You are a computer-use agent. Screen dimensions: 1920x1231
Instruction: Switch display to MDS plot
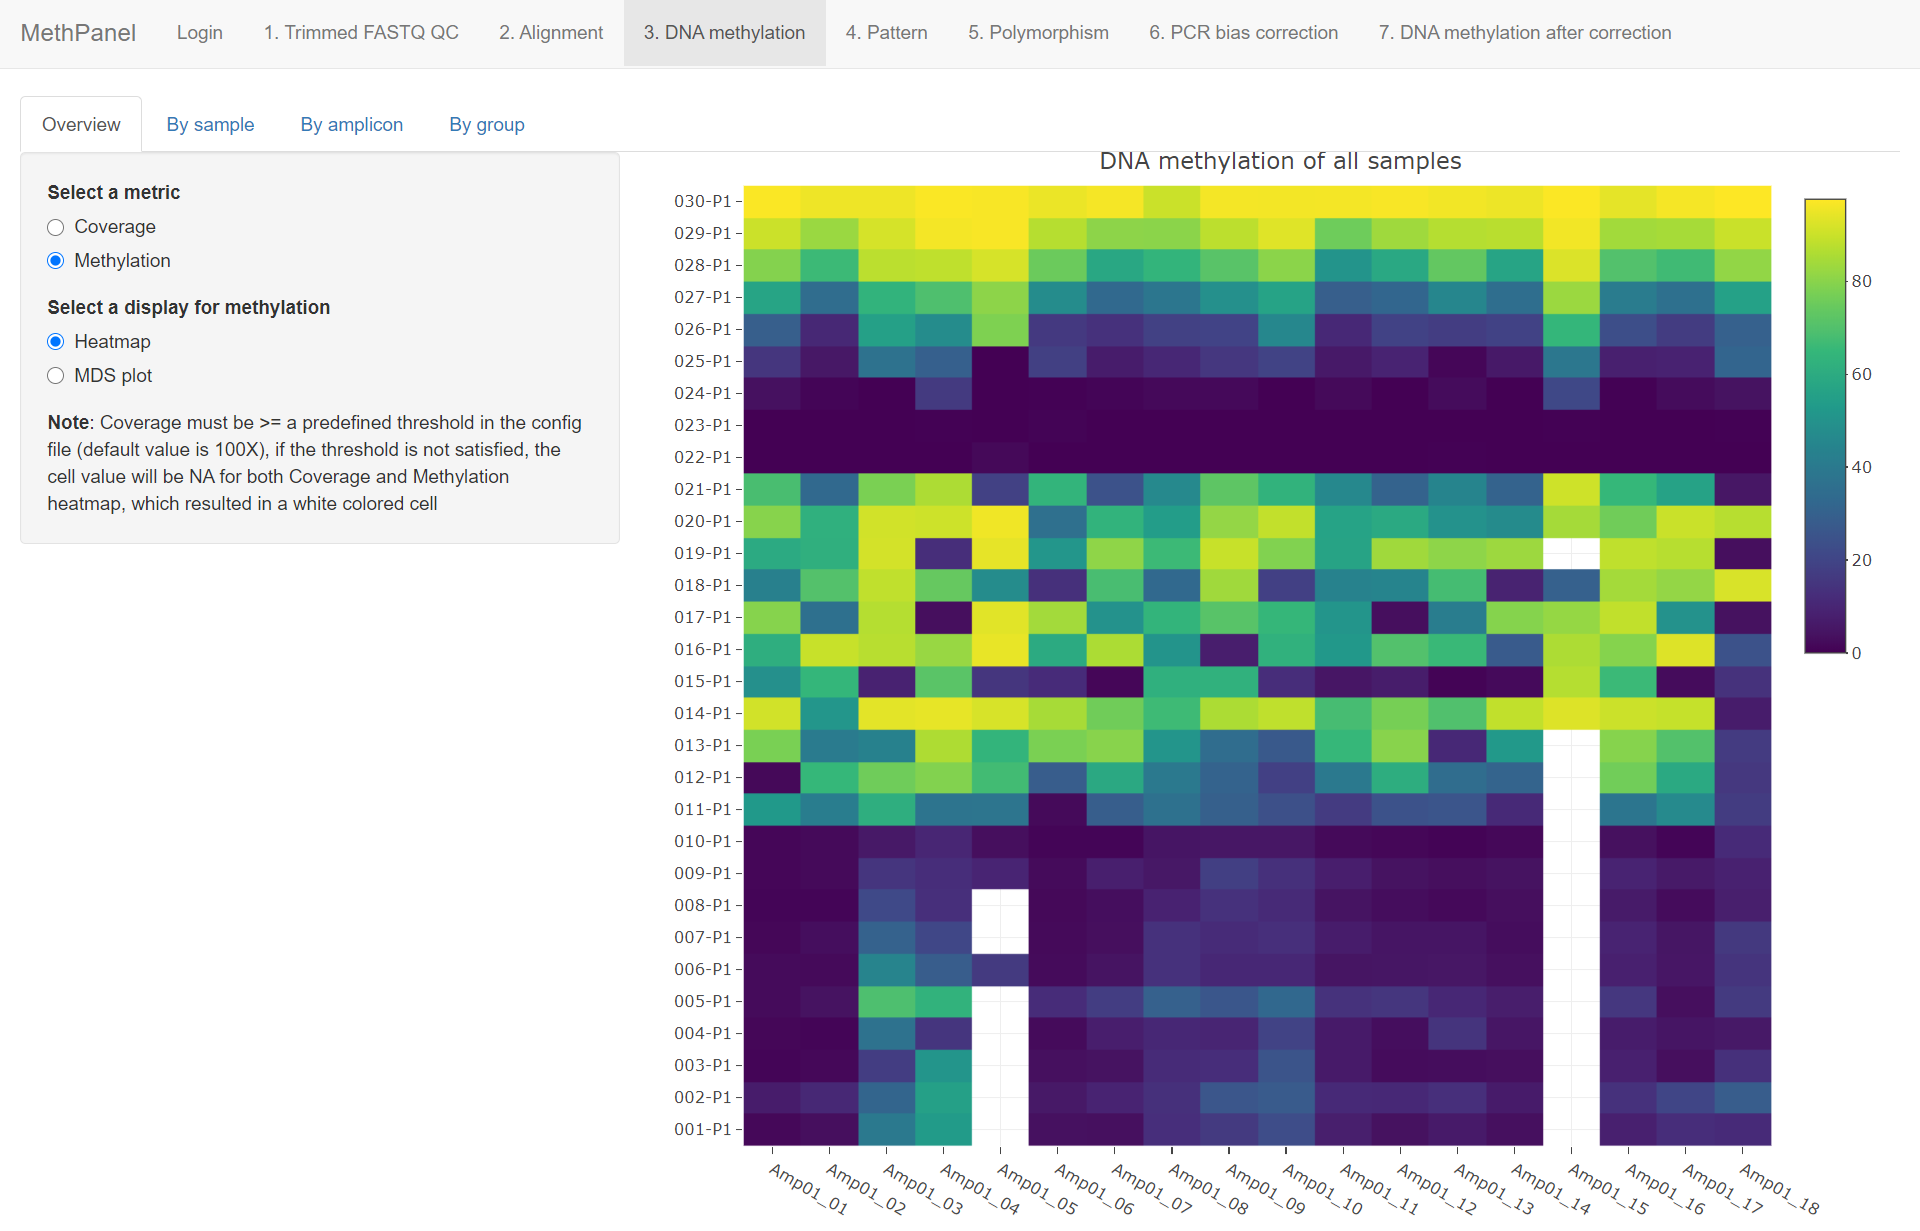[56, 376]
